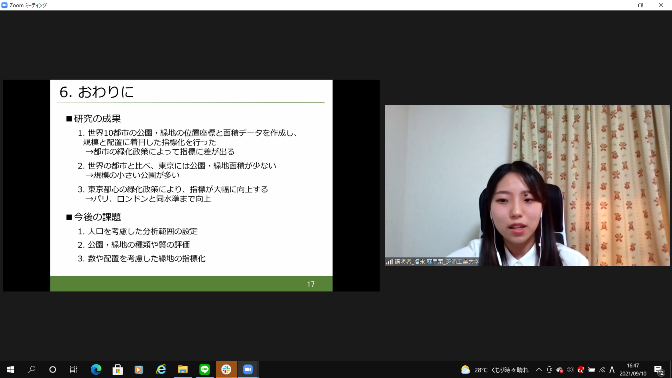Open Microsoft Store from taskbar

tap(117, 369)
